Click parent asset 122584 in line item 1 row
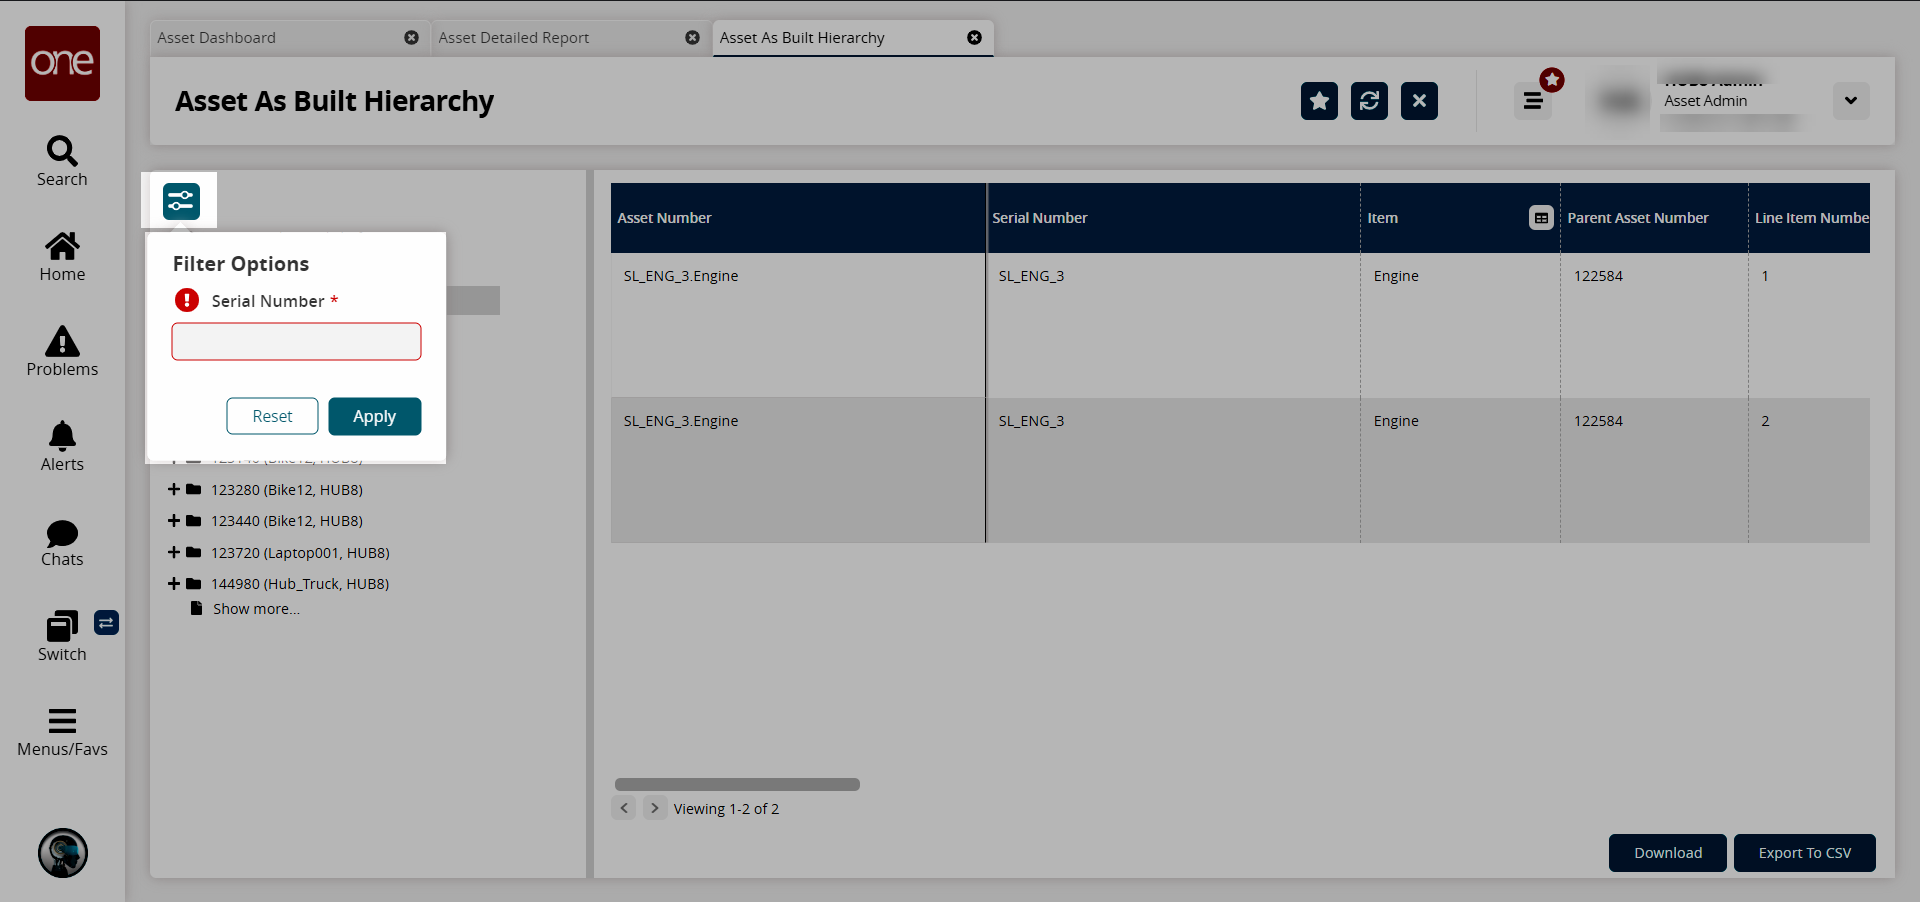 (1598, 276)
